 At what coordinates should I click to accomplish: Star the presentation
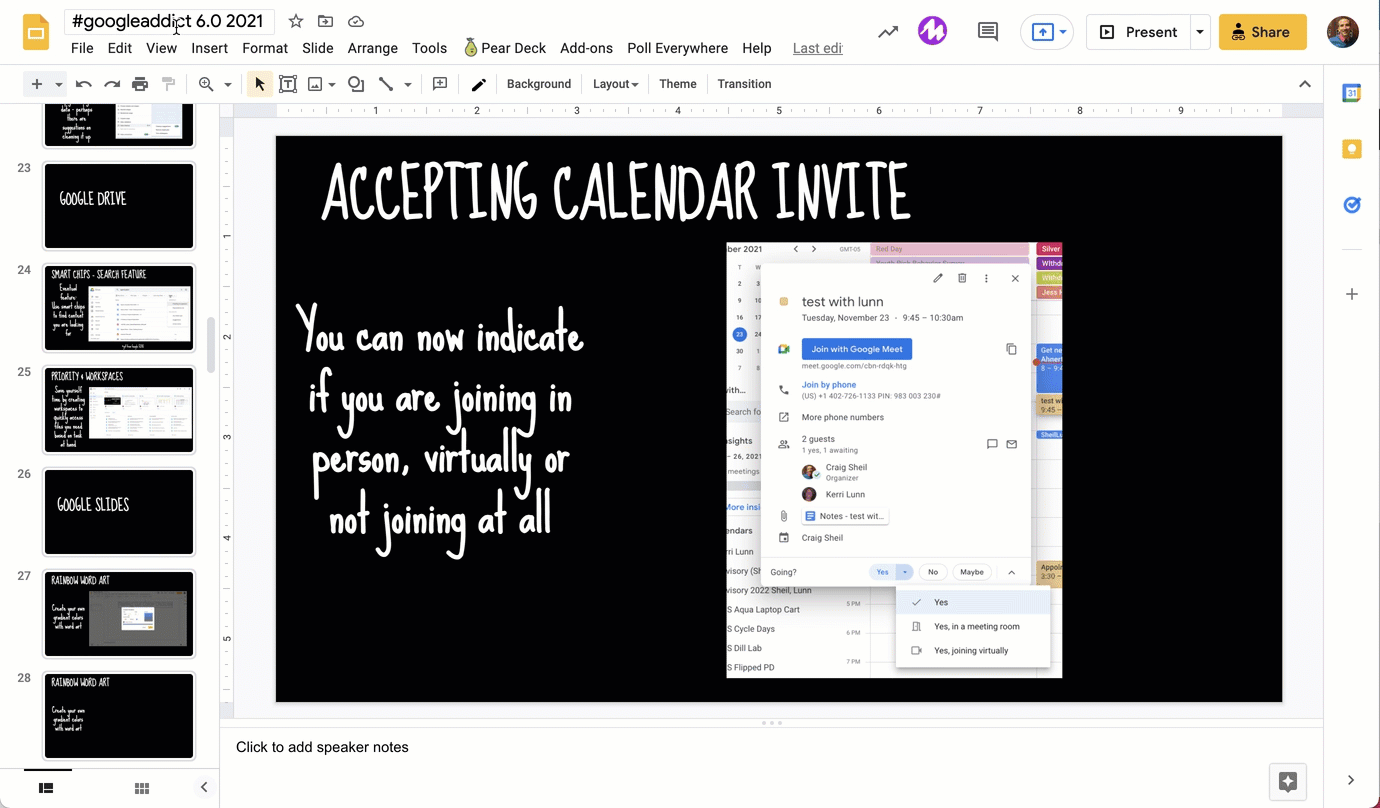point(296,21)
